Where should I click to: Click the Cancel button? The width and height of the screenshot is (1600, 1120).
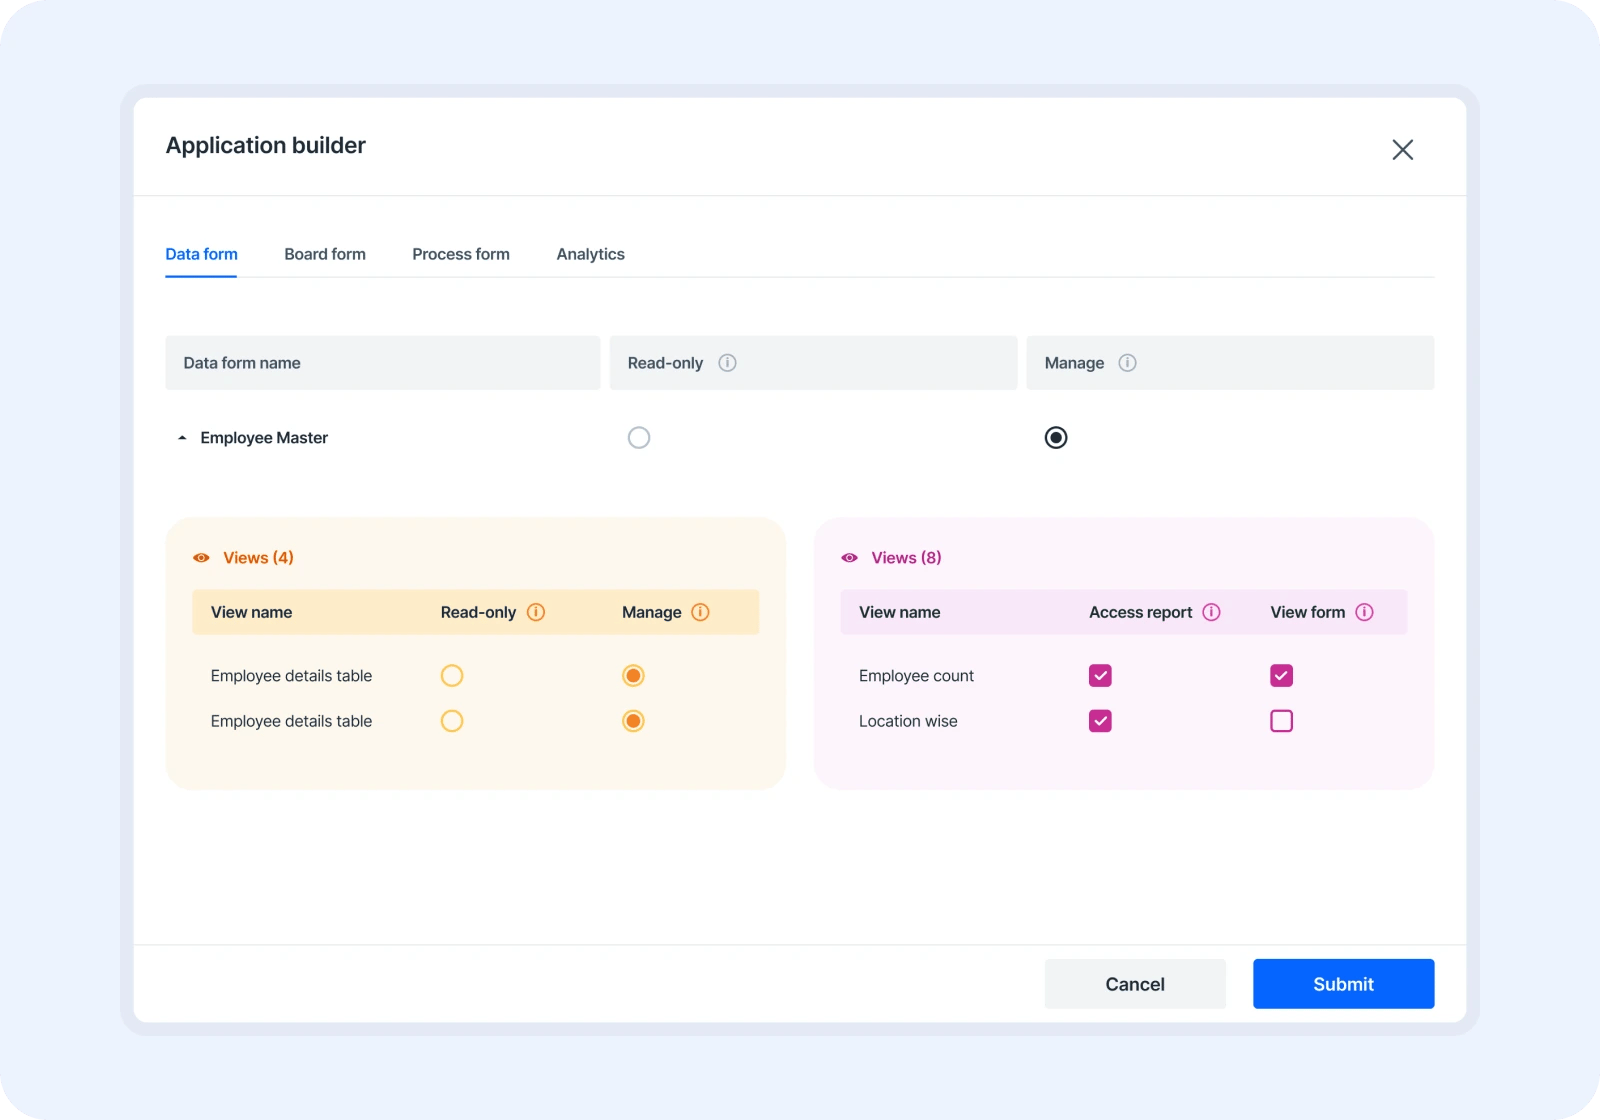coord(1135,984)
